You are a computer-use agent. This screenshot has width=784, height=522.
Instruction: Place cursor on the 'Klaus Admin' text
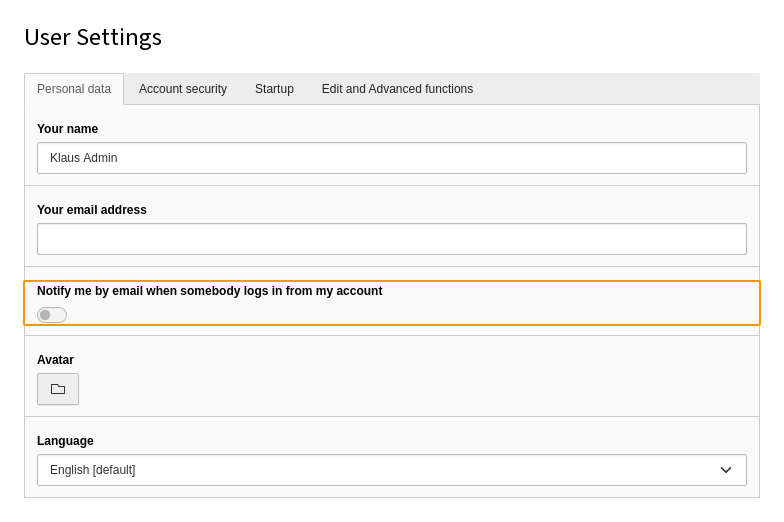click(84, 158)
